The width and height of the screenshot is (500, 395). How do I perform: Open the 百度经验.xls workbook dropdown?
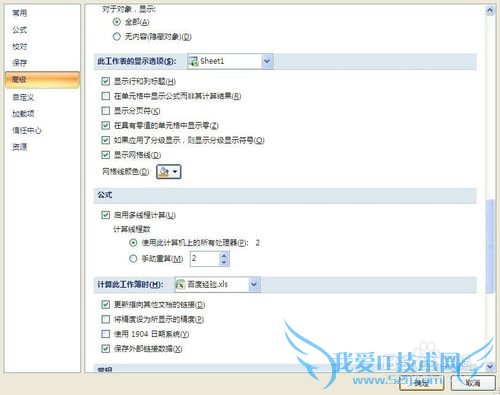pos(254,284)
